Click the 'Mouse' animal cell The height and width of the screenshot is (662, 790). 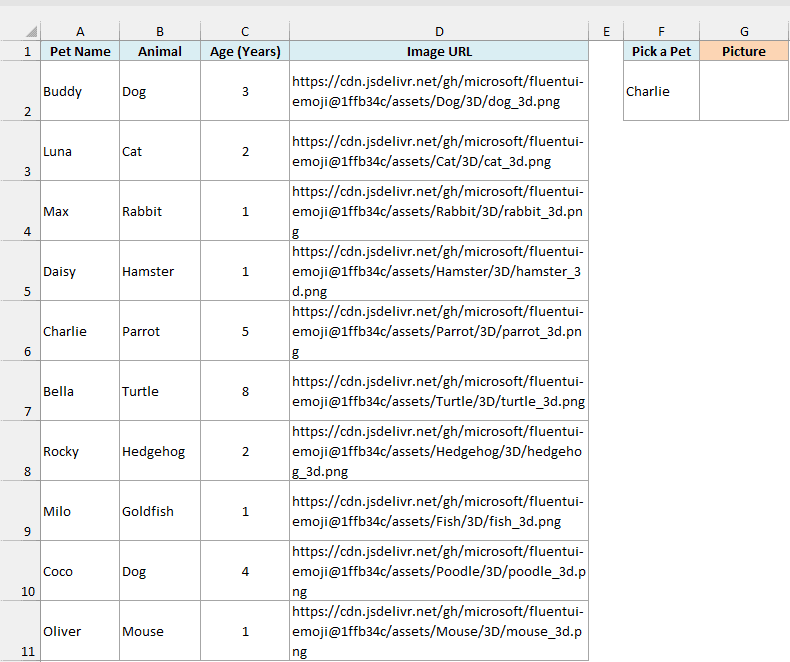coord(160,630)
